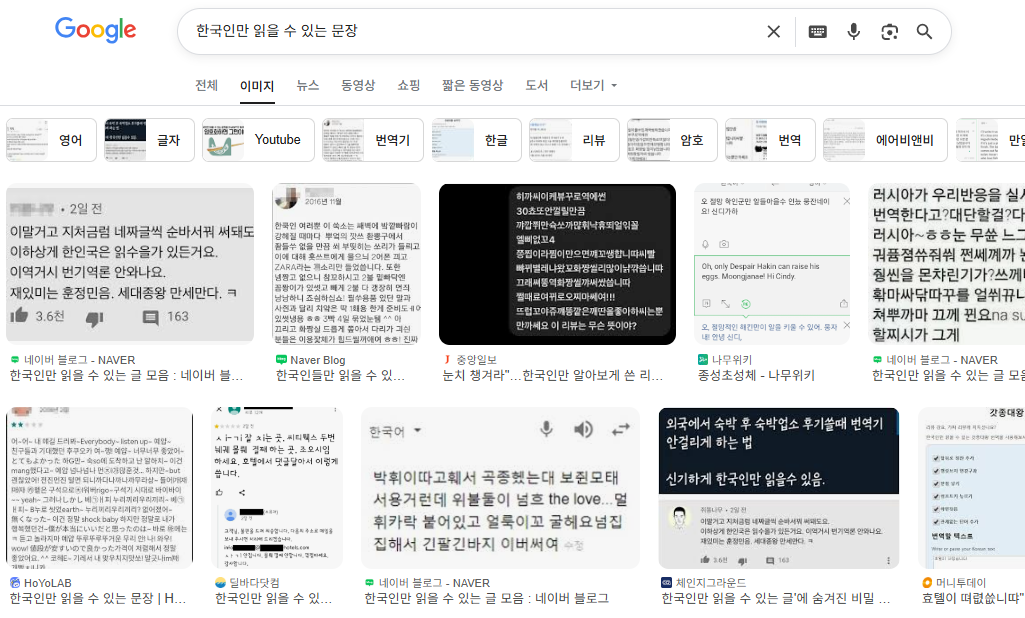Open the 나무위키 translator screenshot image
1025x618 pixels.
(772, 264)
